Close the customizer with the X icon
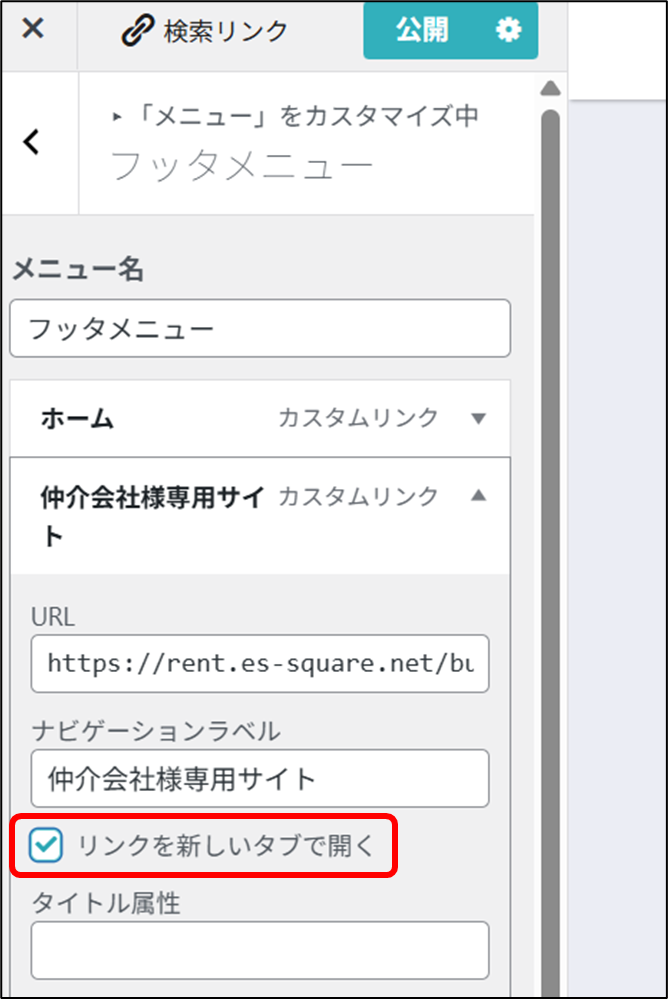 [33, 29]
